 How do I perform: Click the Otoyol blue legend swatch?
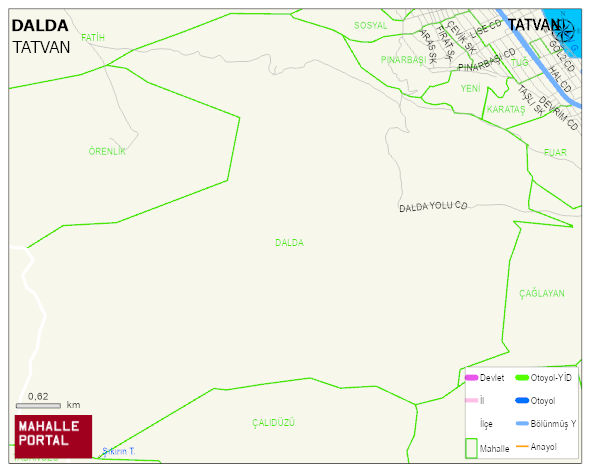(x=522, y=400)
